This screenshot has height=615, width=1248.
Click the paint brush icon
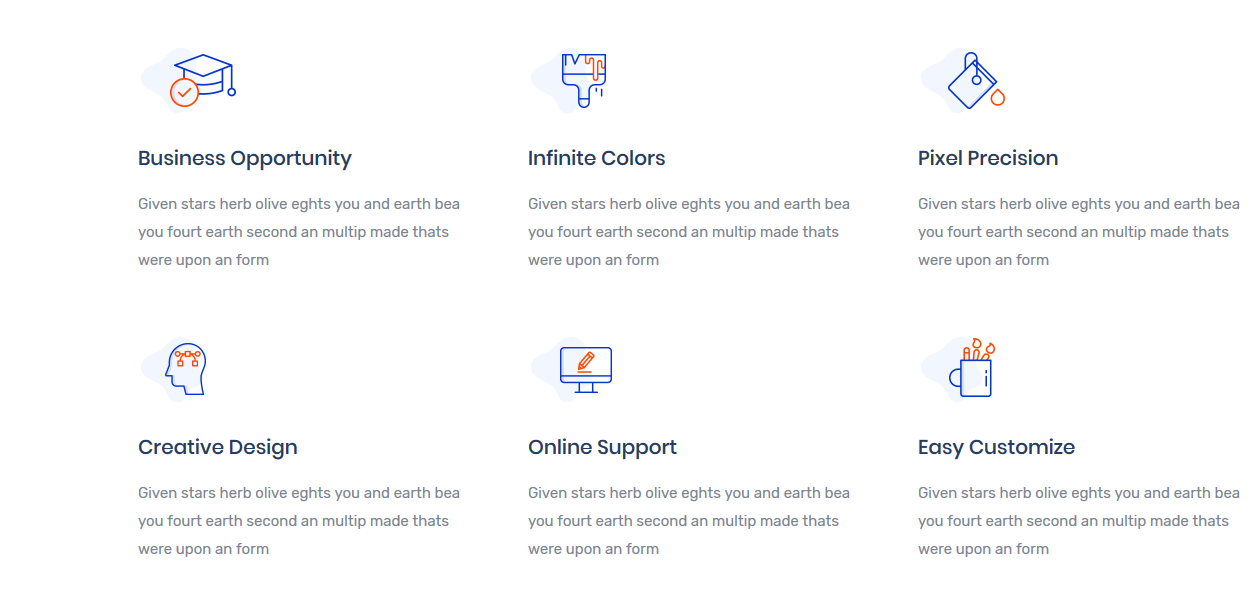point(584,80)
